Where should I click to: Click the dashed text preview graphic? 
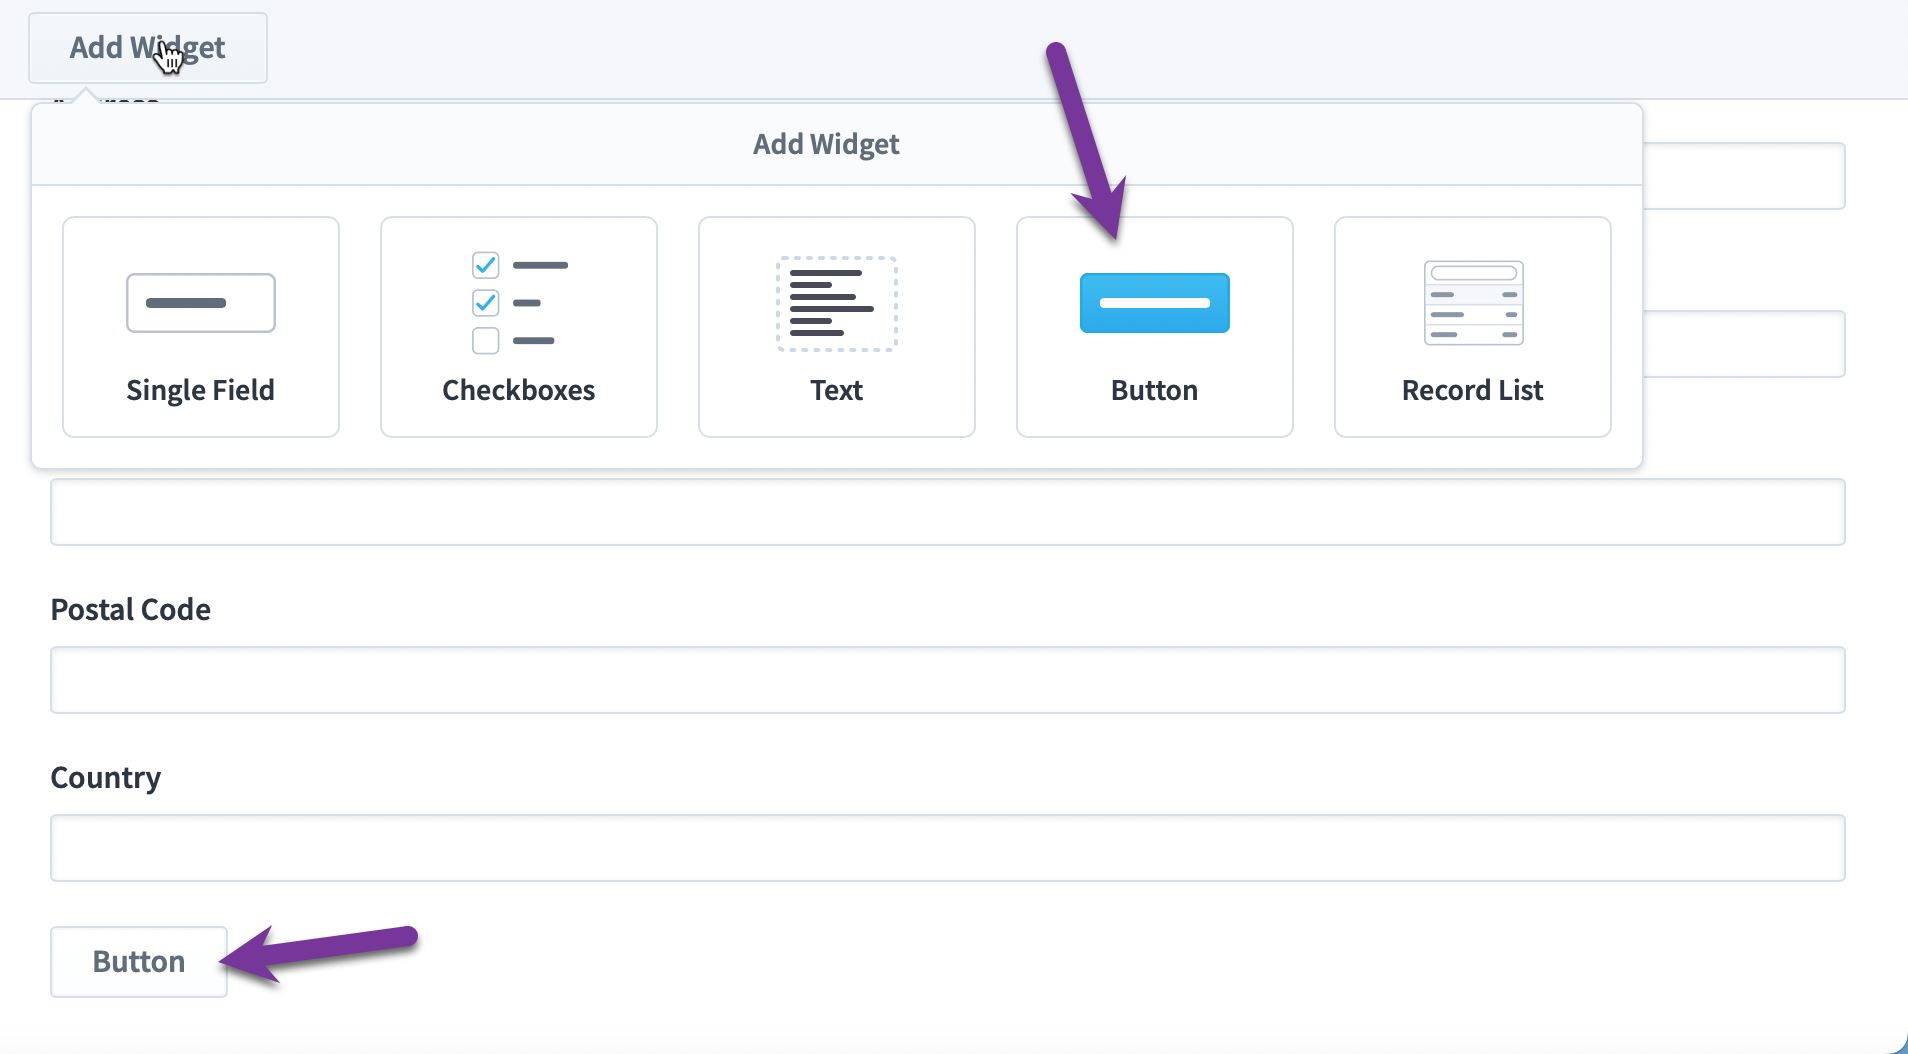point(836,303)
